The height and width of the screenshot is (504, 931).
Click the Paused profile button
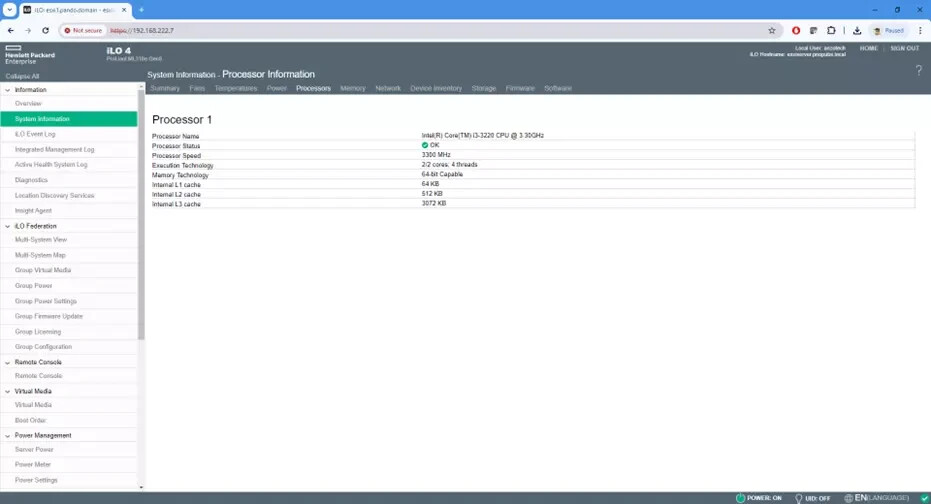[889, 30]
